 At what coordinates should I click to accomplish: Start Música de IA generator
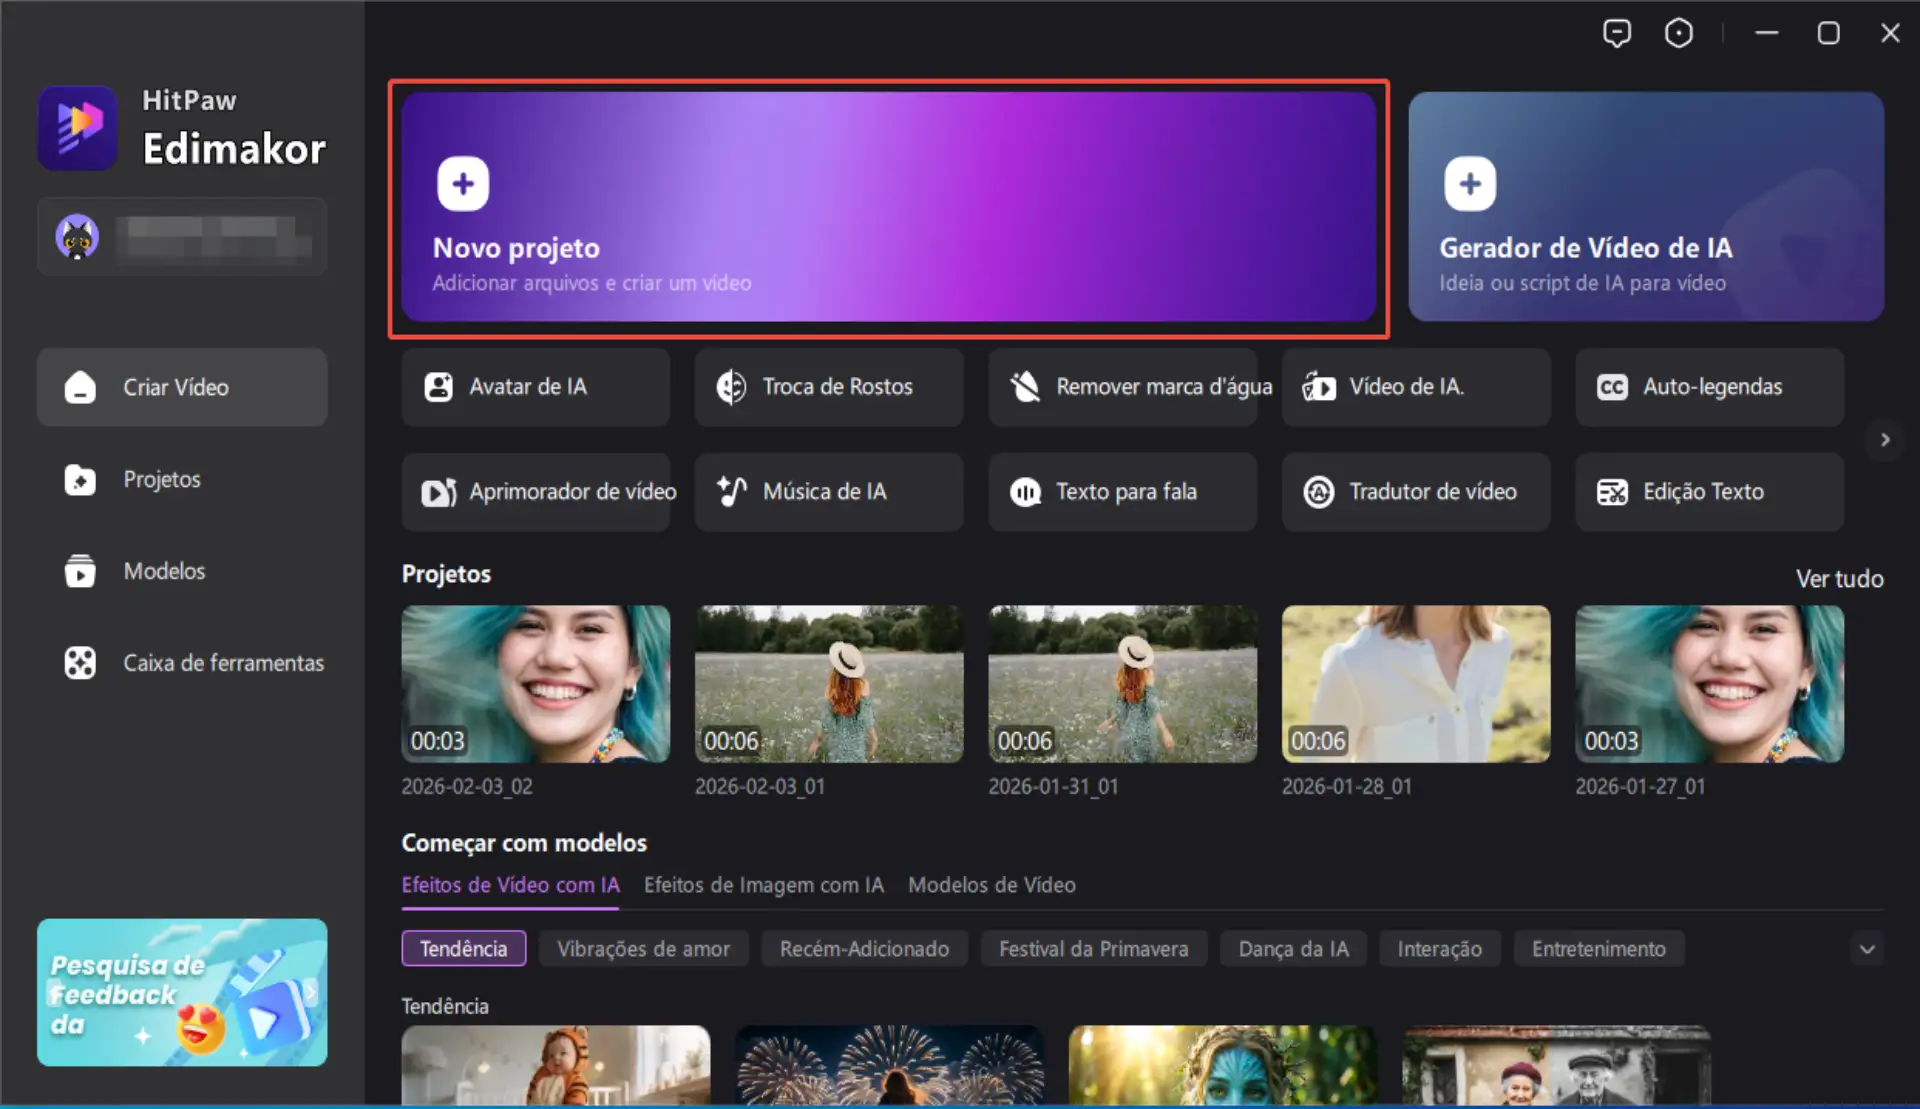click(828, 492)
